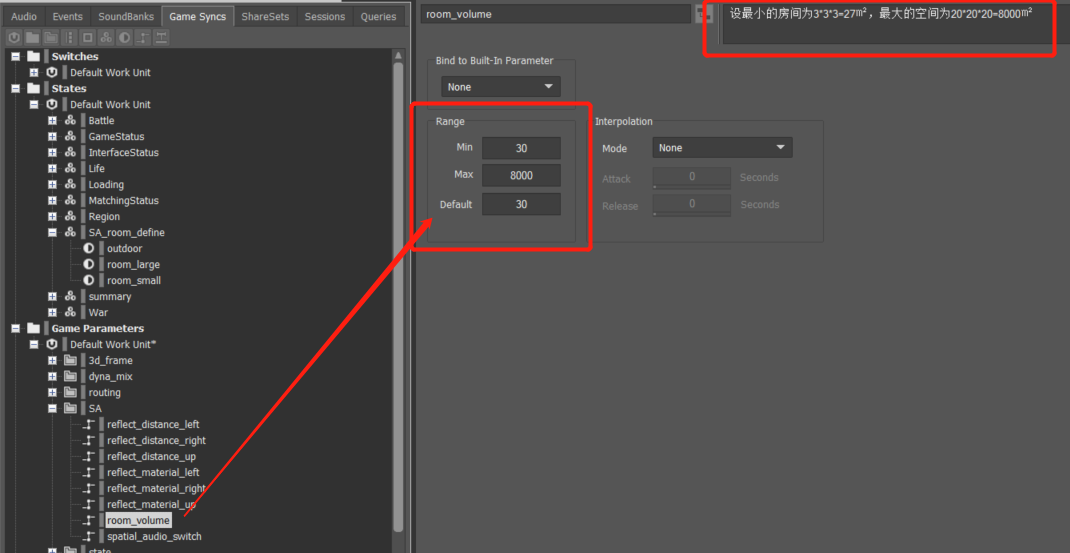
Task: Select the reflect_distance_up parameter
Action: pos(151,457)
